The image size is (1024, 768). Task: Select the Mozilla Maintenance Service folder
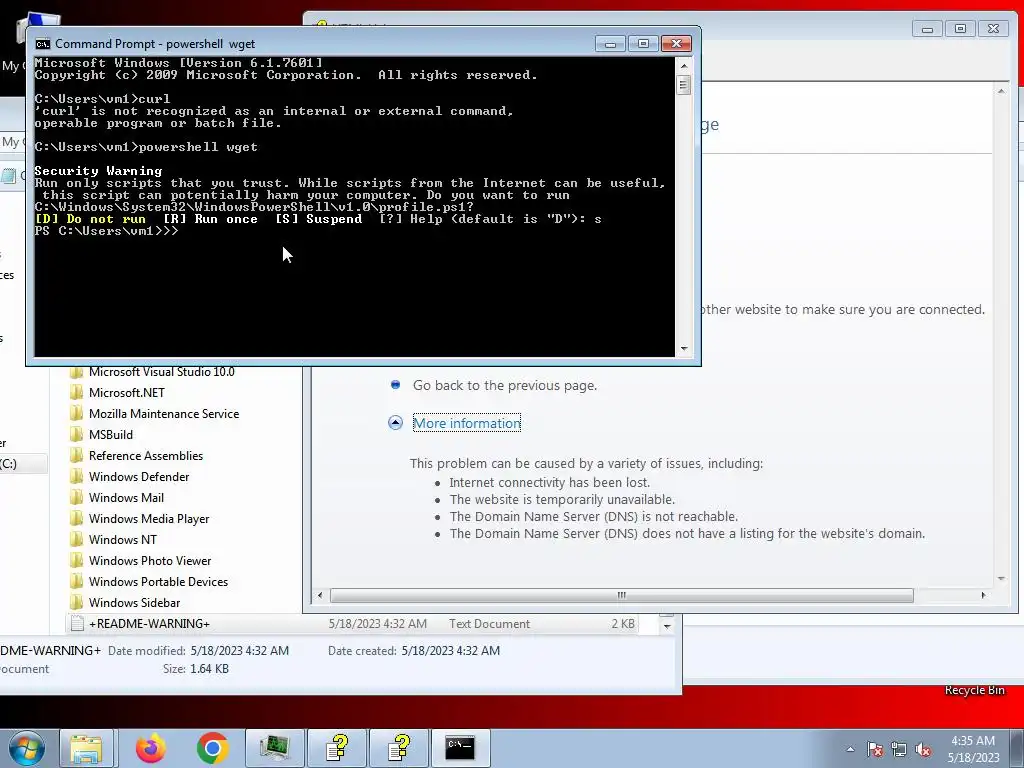[164, 413]
